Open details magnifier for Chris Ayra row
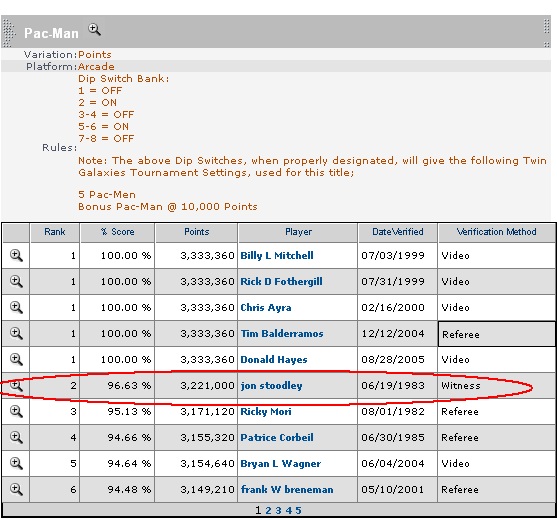 coord(16,307)
